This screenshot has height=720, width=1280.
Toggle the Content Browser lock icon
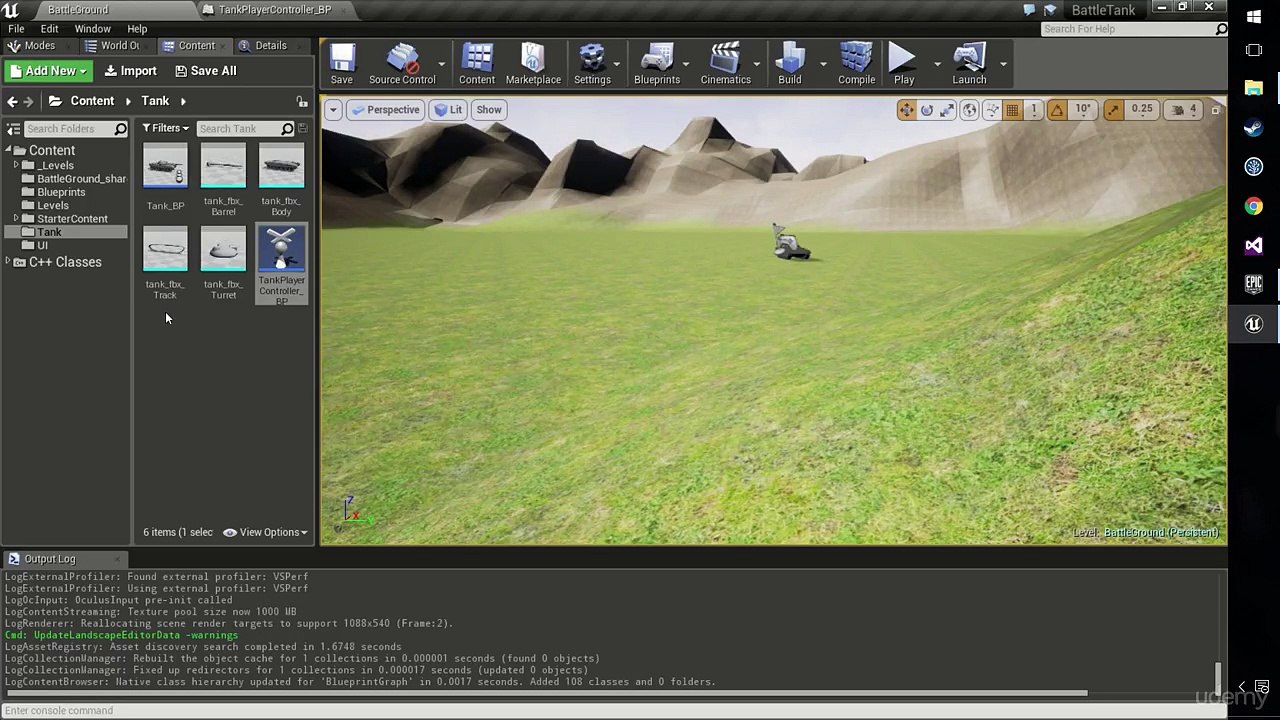[302, 102]
